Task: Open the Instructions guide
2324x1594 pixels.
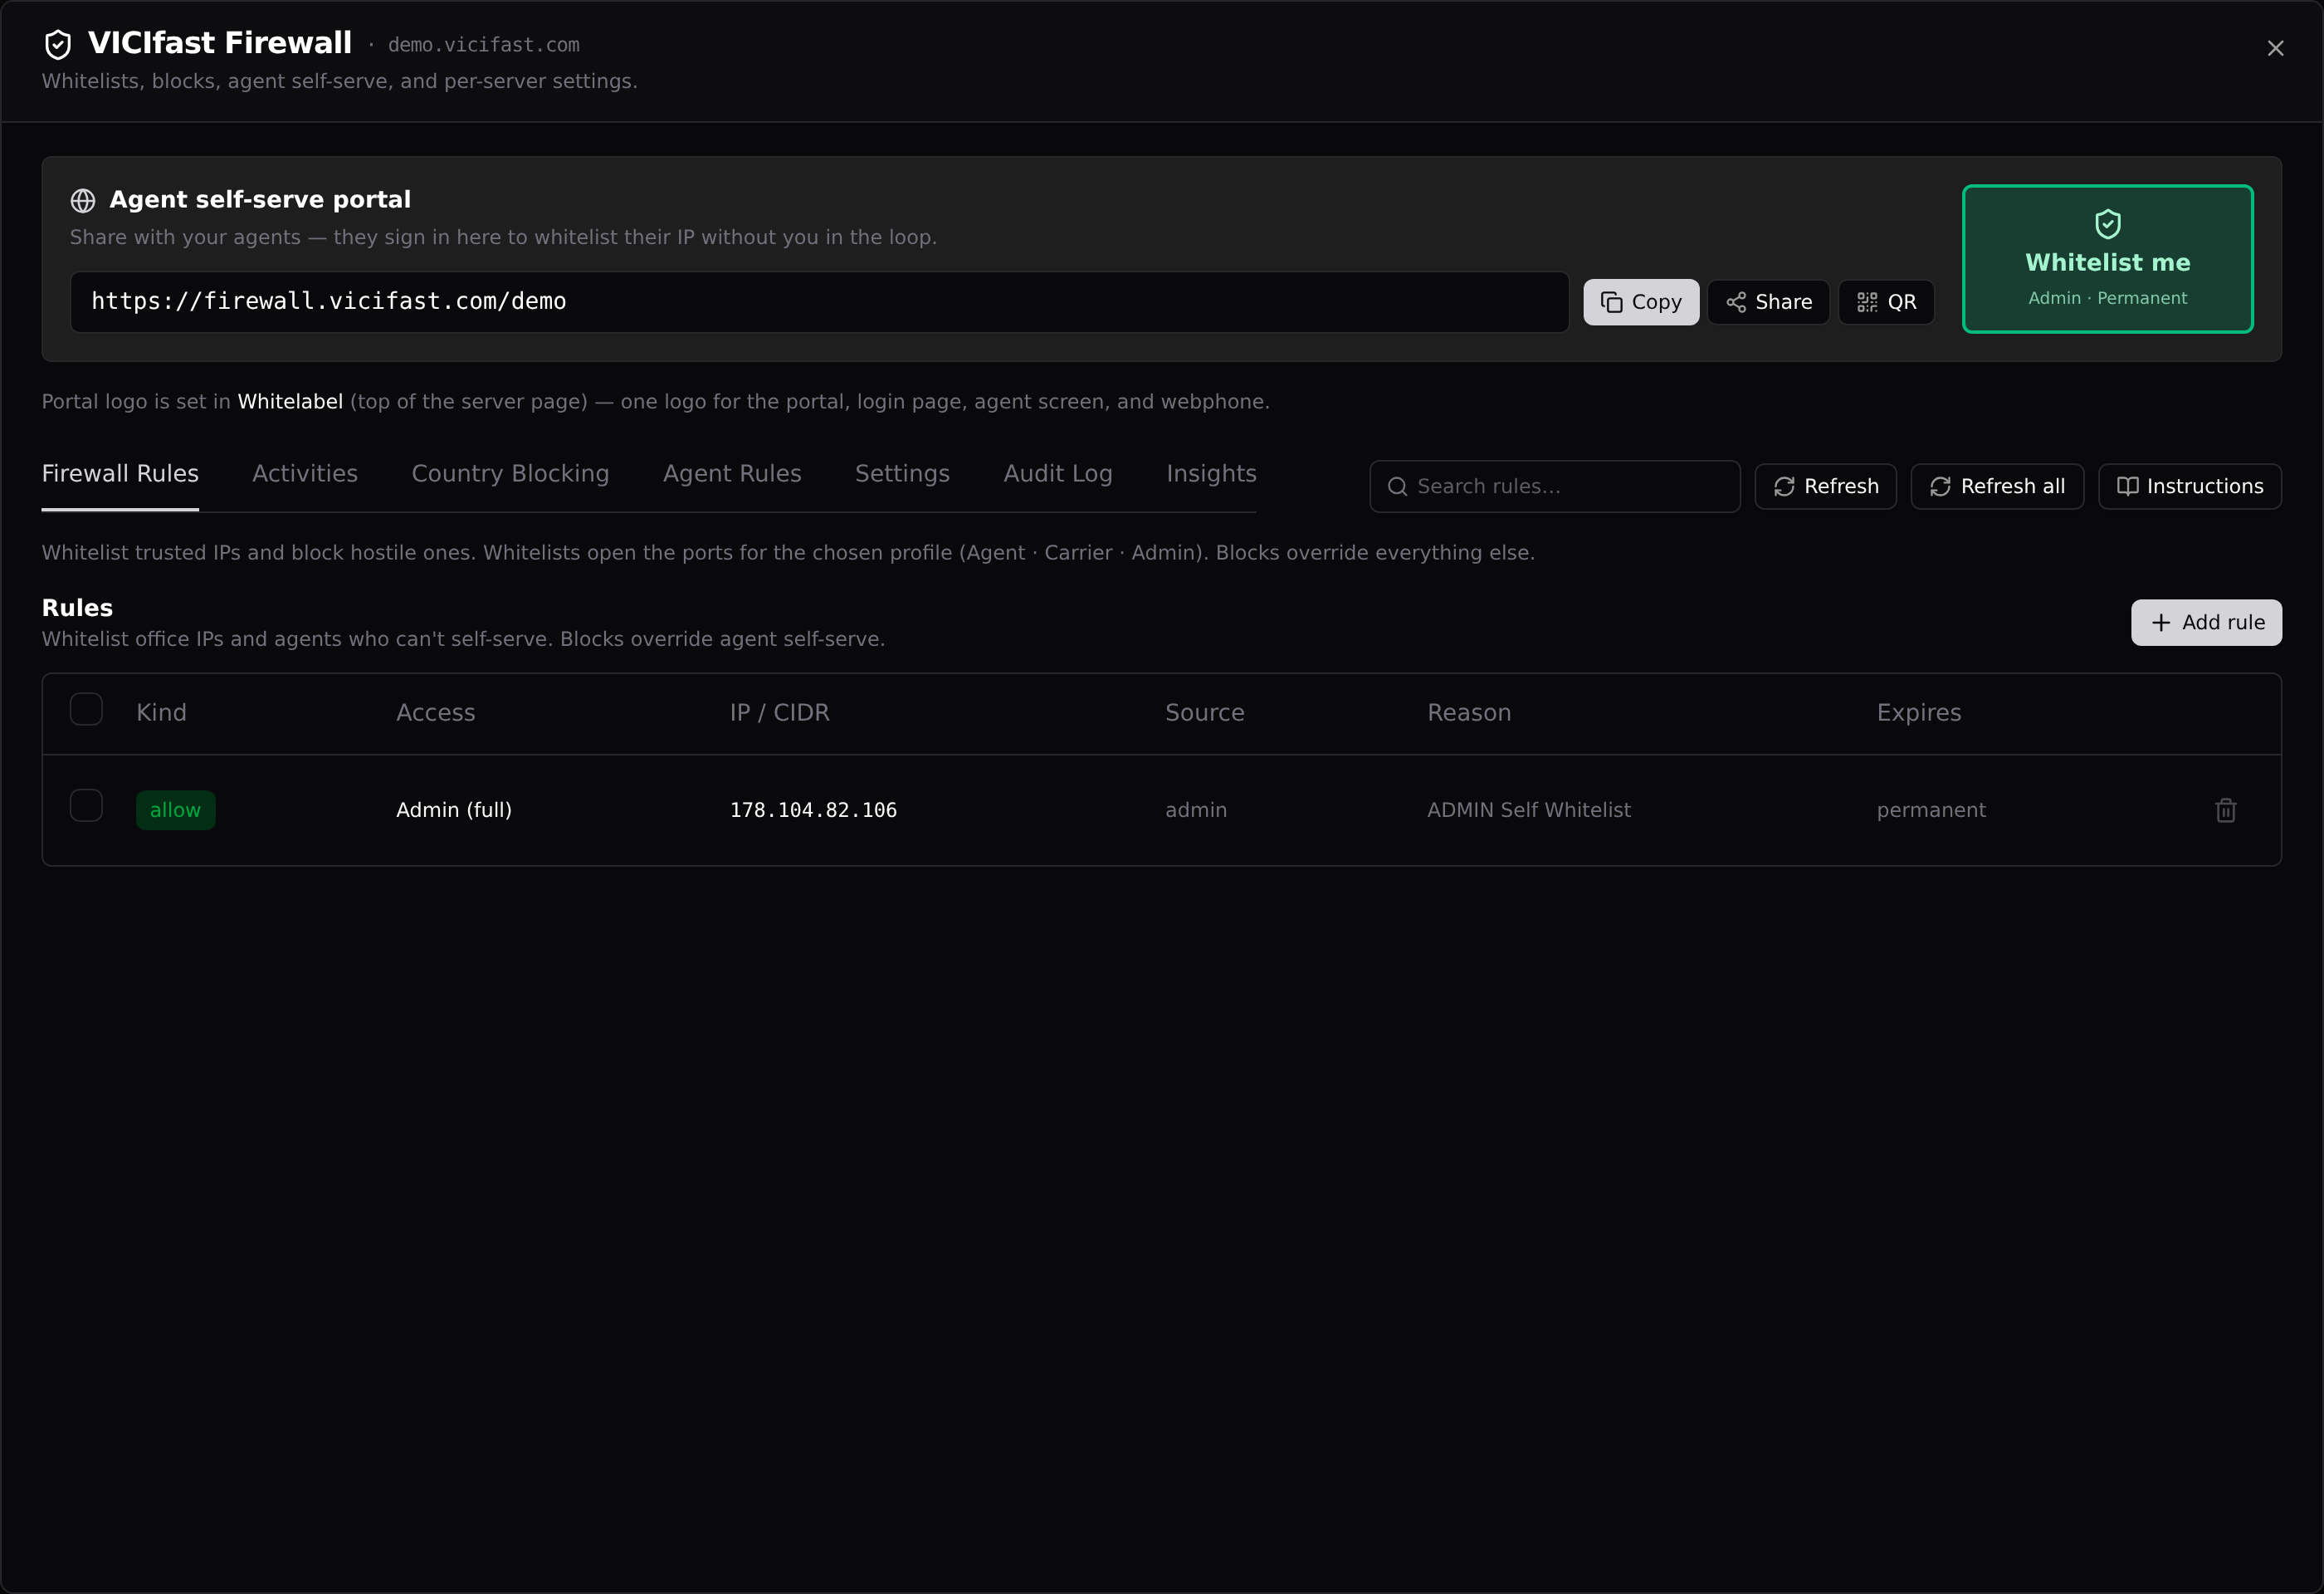Action: [x=2190, y=486]
